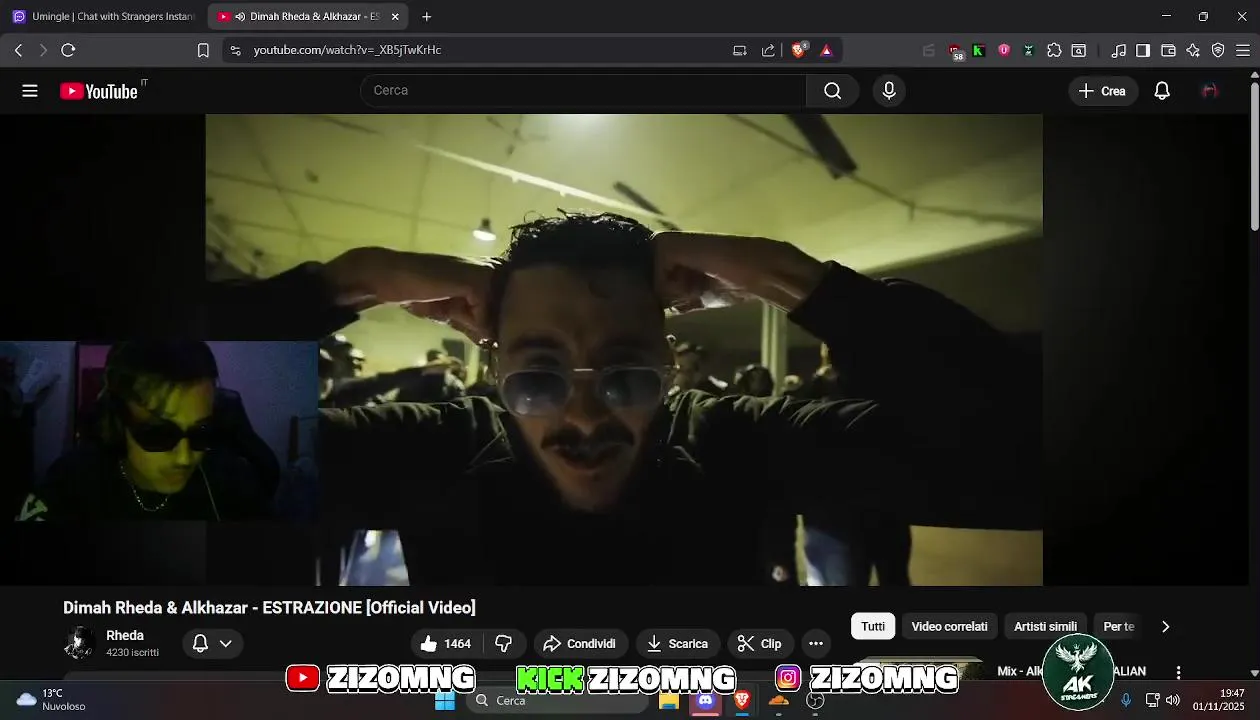Open Discord from the taskbar

(706, 701)
